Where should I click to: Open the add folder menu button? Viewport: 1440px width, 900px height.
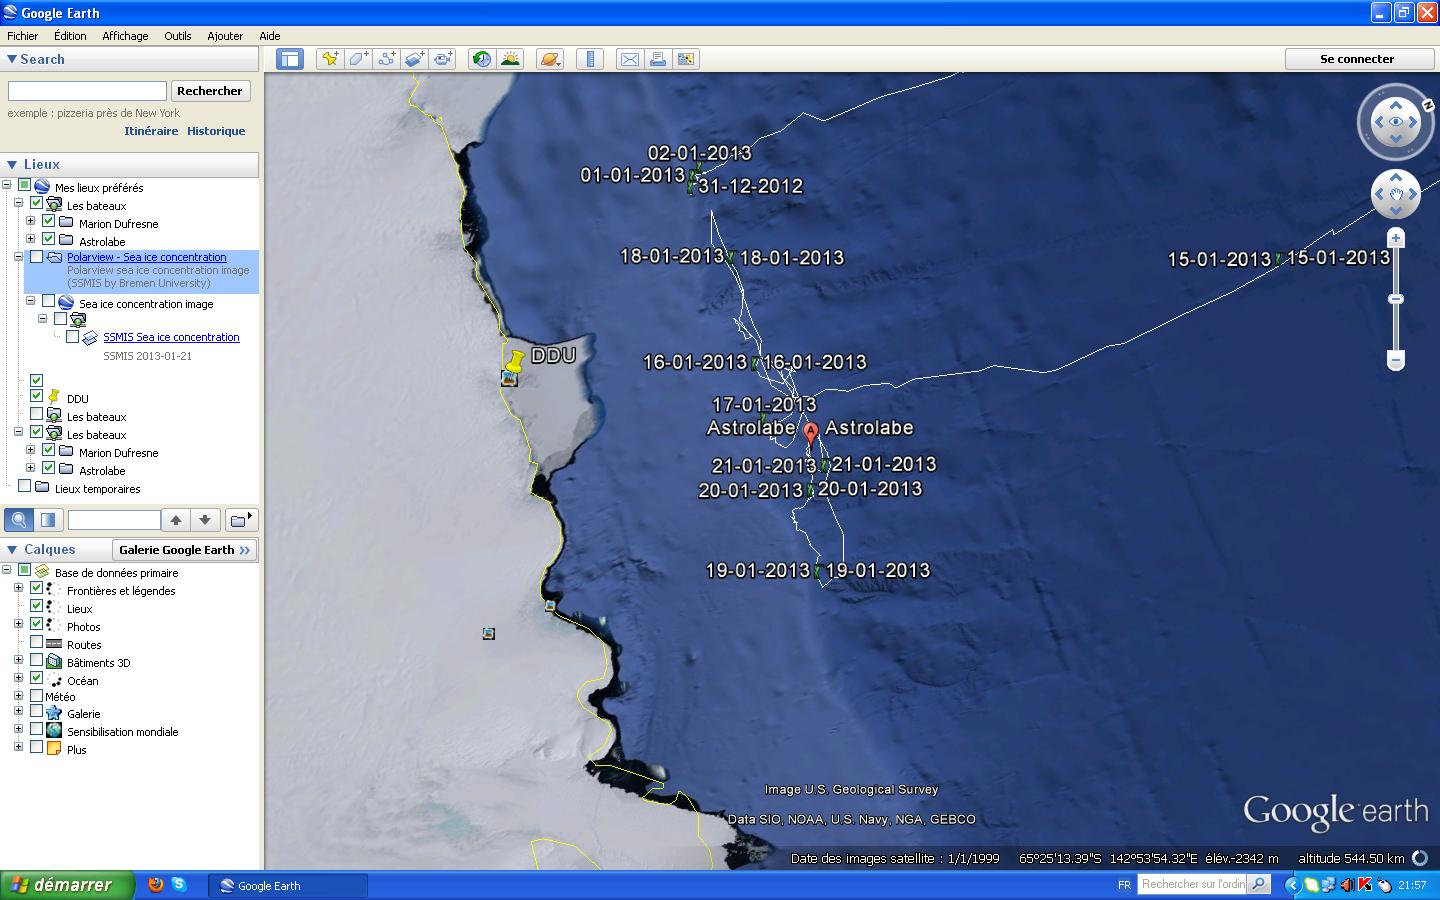click(x=242, y=519)
